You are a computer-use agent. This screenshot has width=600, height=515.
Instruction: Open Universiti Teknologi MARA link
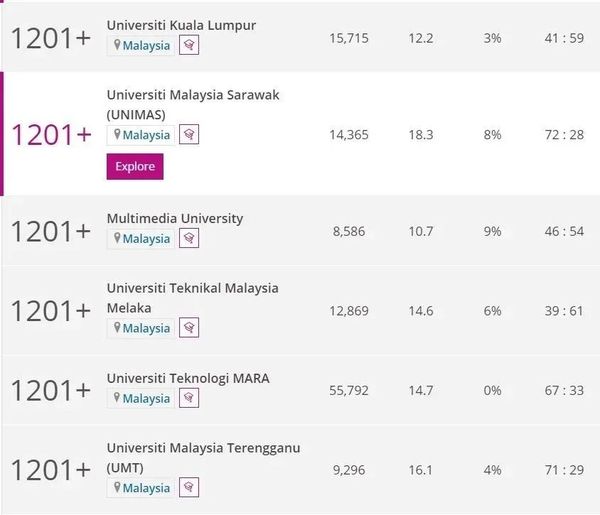coord(188,378)
